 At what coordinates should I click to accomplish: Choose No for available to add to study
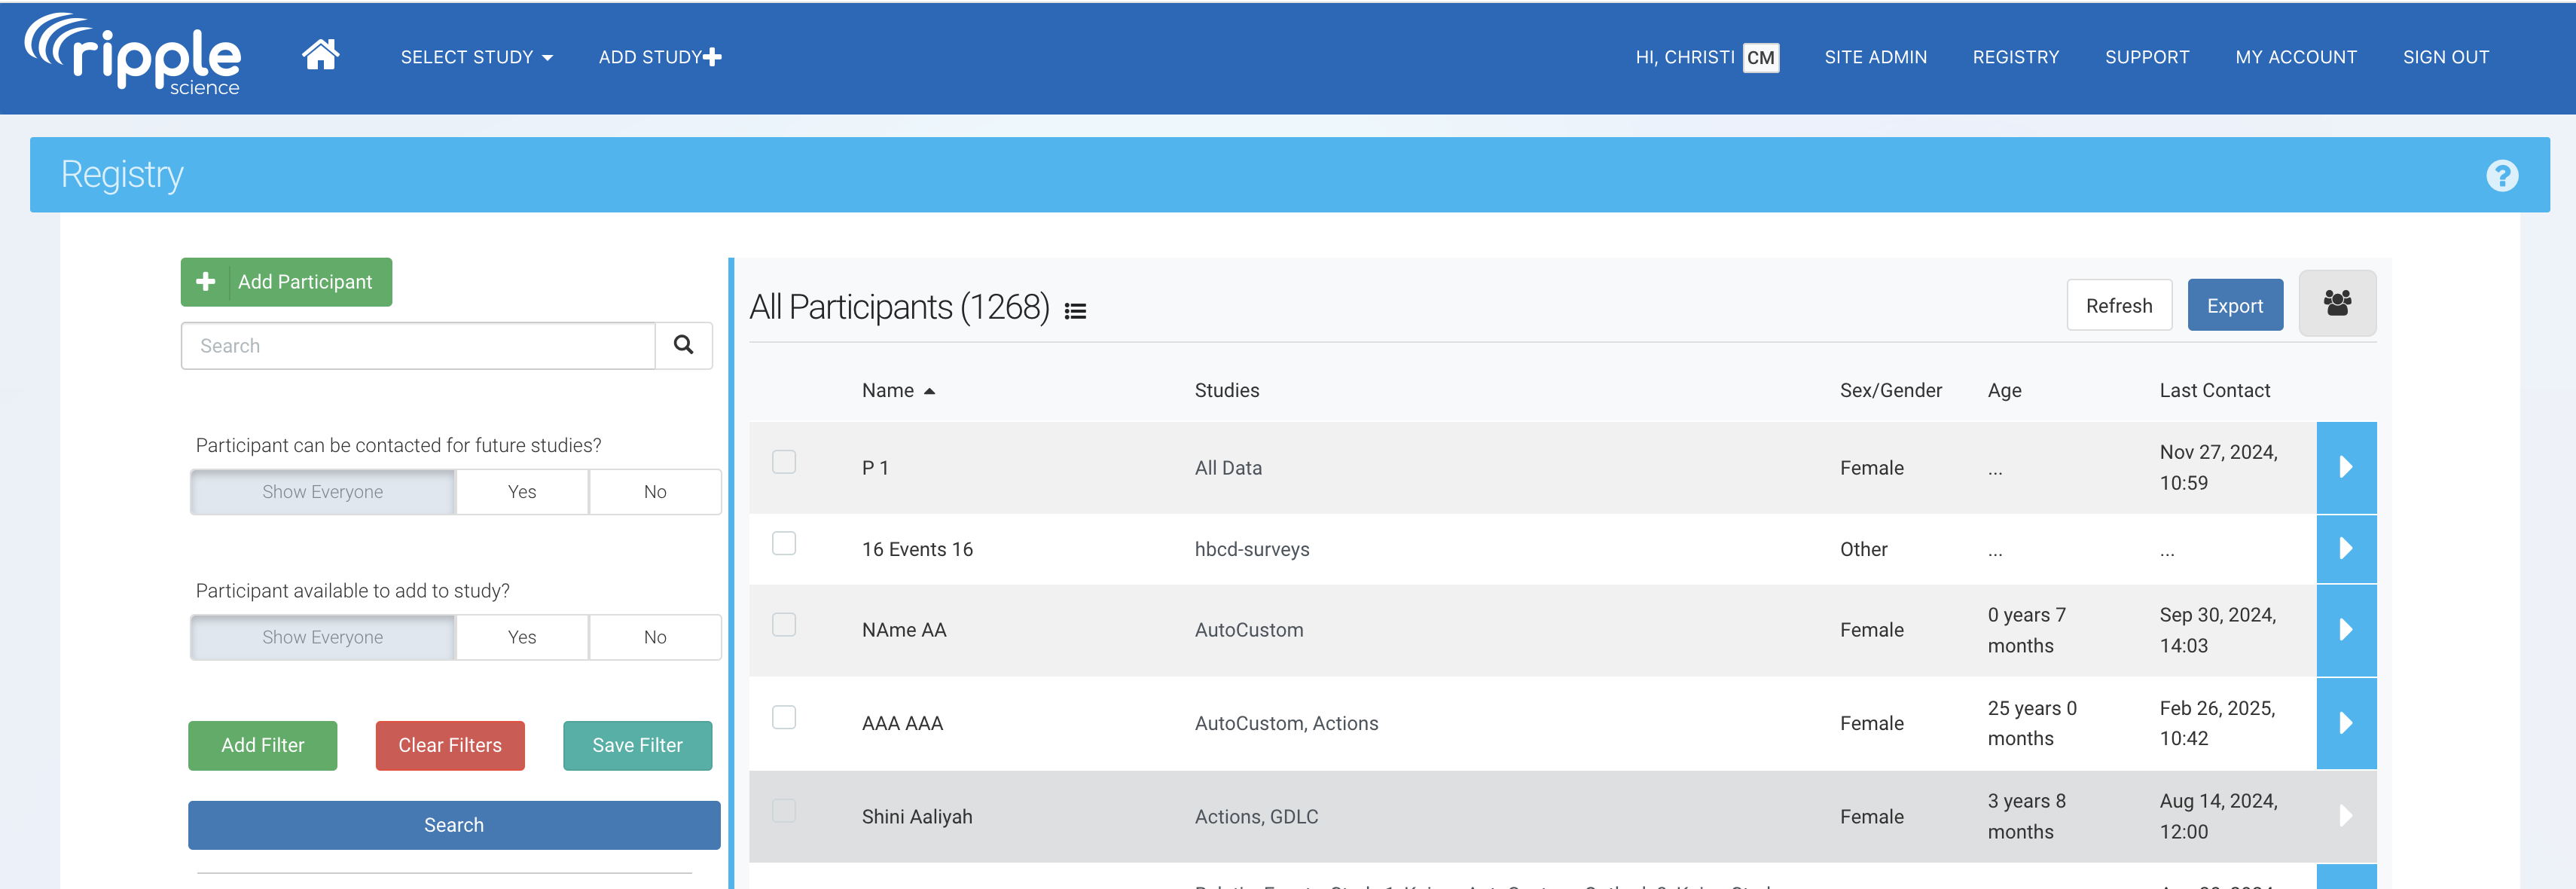click(x=654, y=637)
